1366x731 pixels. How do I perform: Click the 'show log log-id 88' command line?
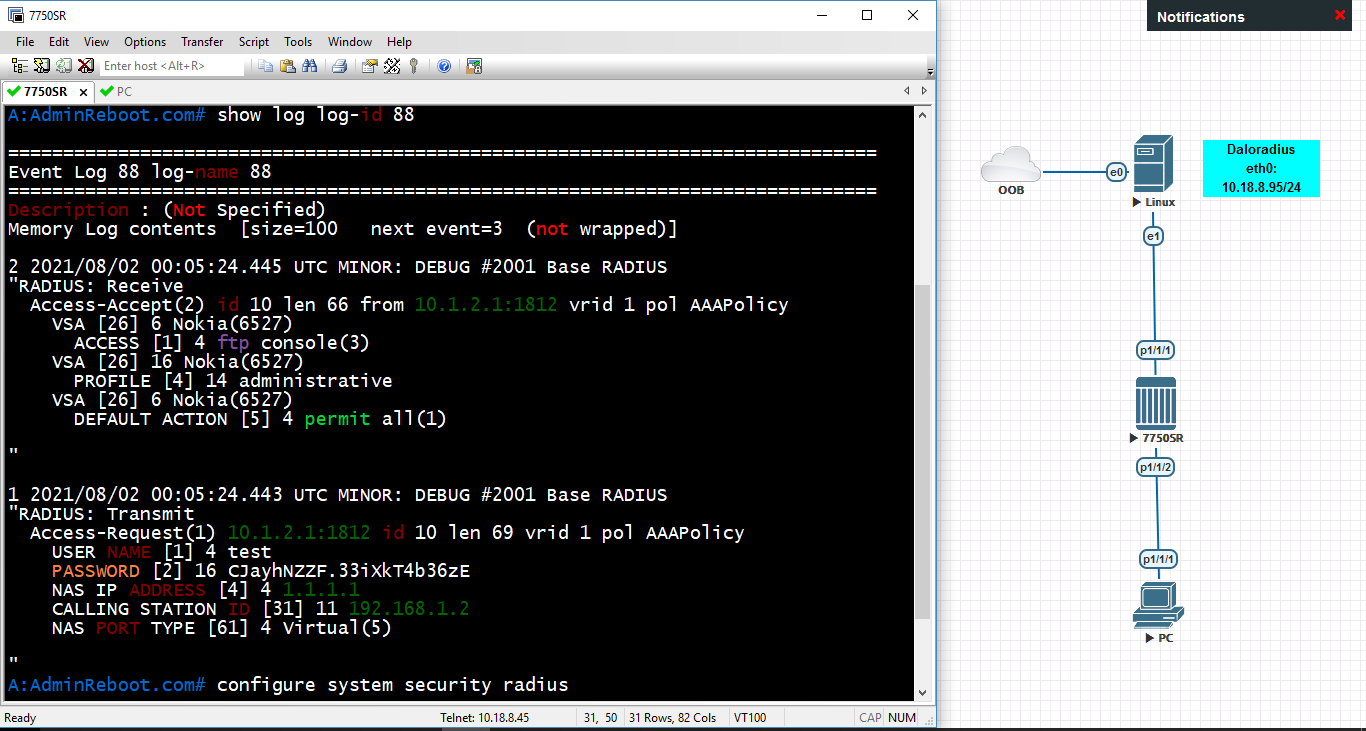tap(211, 115)
